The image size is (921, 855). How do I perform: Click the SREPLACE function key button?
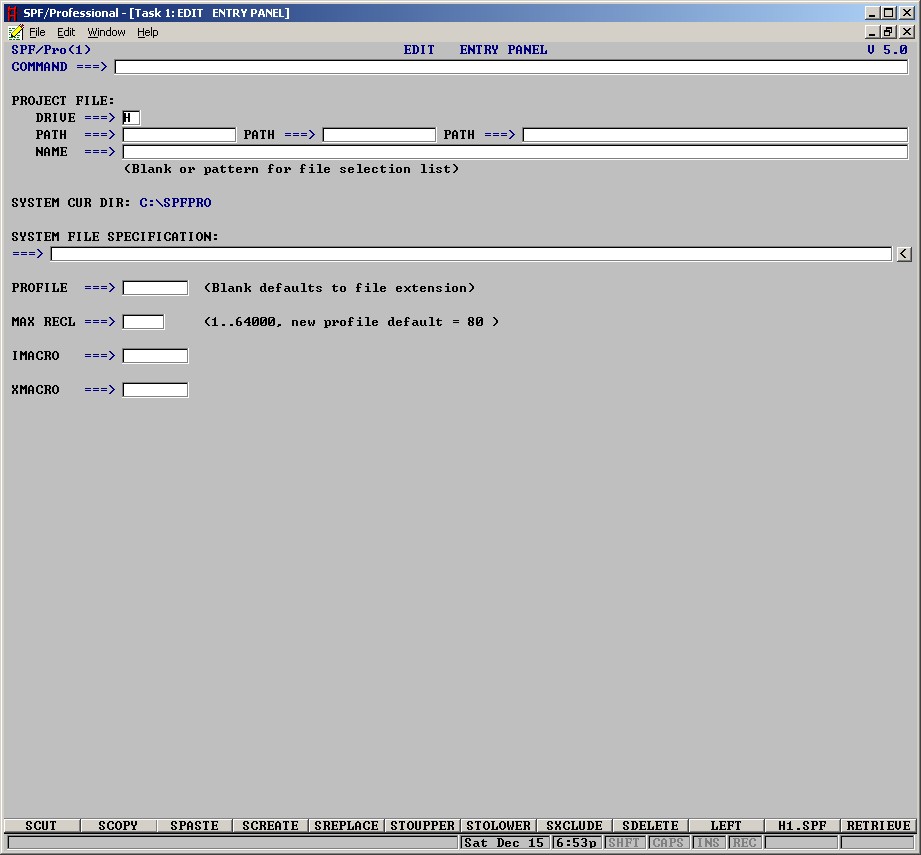coord(347,826)
